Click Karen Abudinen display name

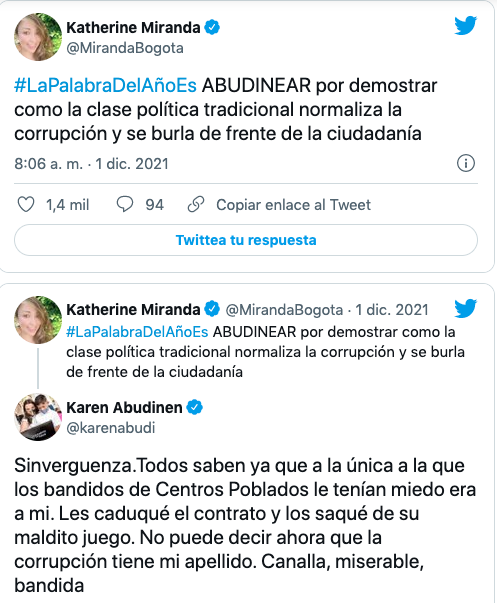pos(124,407)
